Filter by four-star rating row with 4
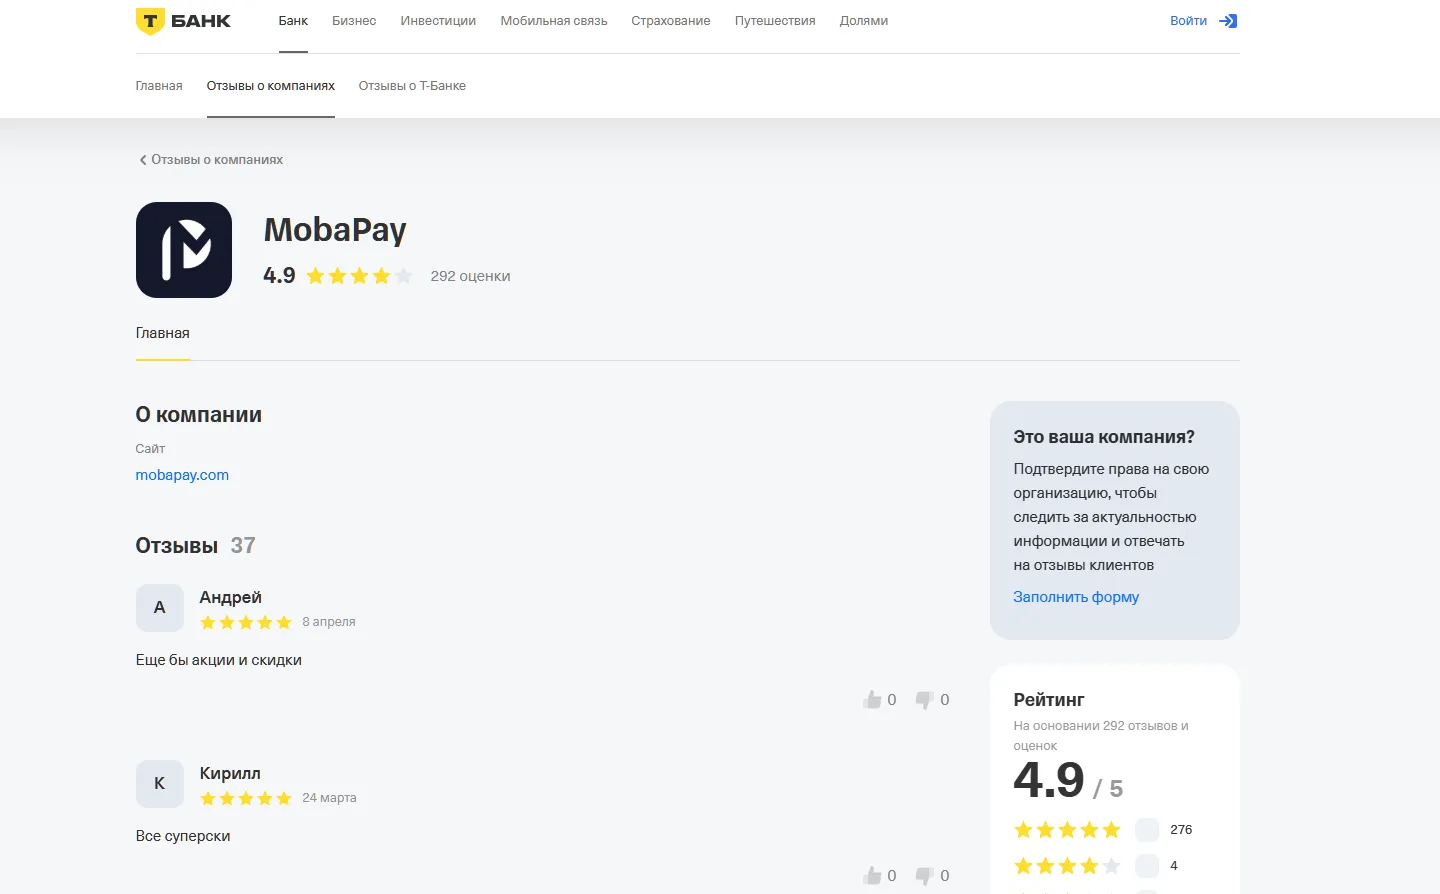The height and width of the screenshot is (894, 1440). click(x=1103, y=866)
